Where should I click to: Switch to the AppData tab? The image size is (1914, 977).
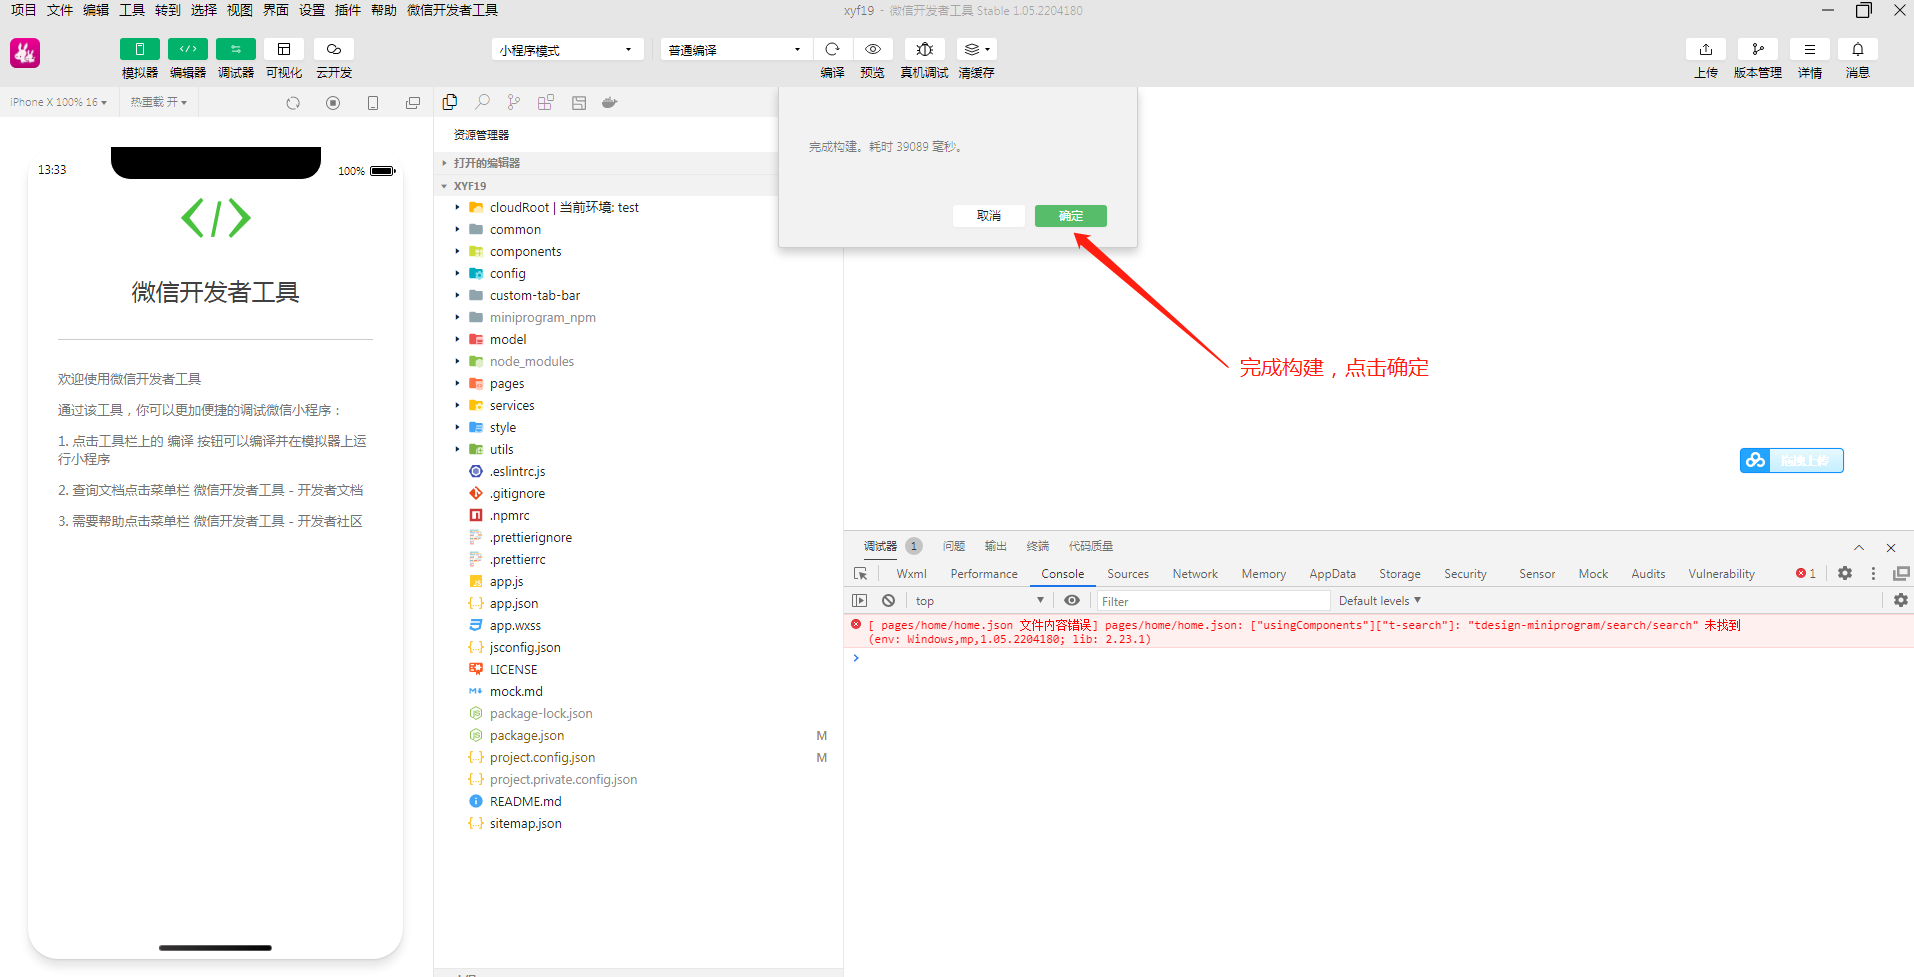(x=1333, y=574)
